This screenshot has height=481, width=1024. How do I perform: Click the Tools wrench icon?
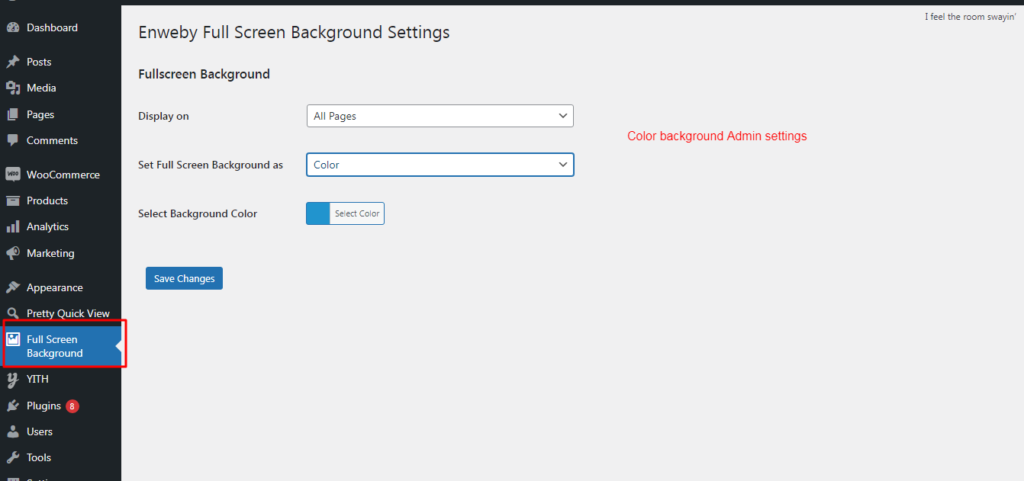[12, 458]
